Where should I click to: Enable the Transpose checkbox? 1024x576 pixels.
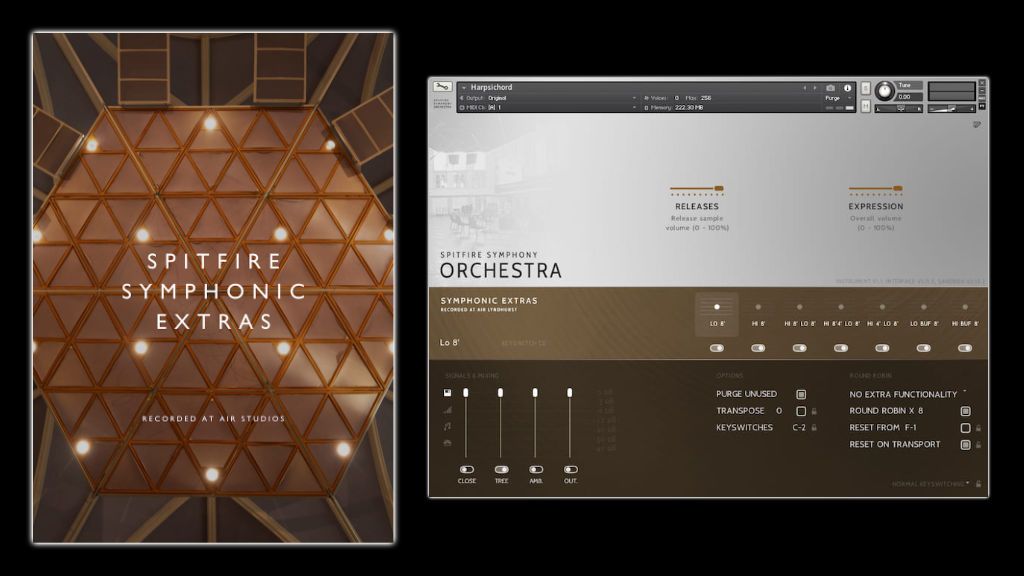(x=801, y=411)
